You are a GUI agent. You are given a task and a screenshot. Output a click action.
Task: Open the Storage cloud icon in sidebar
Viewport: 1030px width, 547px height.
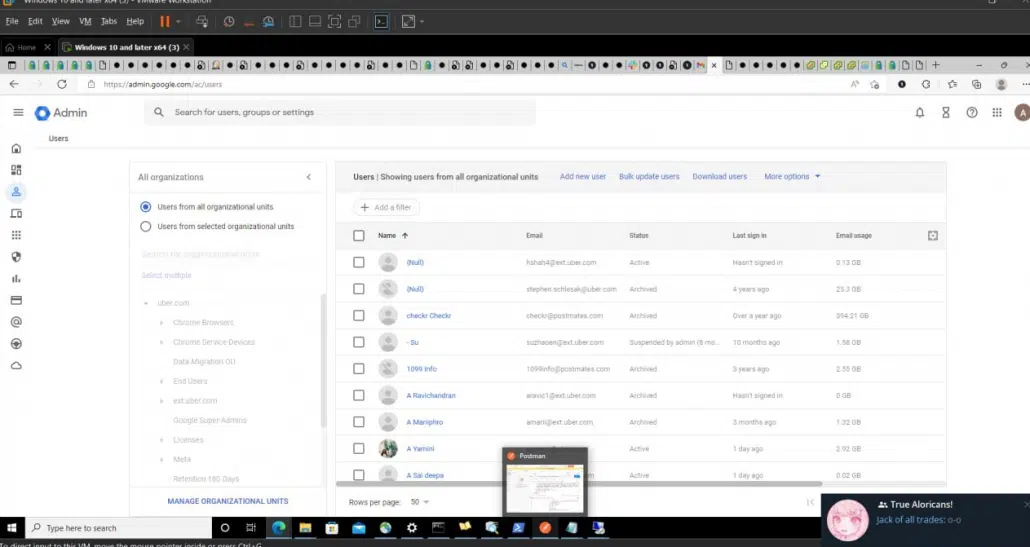16,365
